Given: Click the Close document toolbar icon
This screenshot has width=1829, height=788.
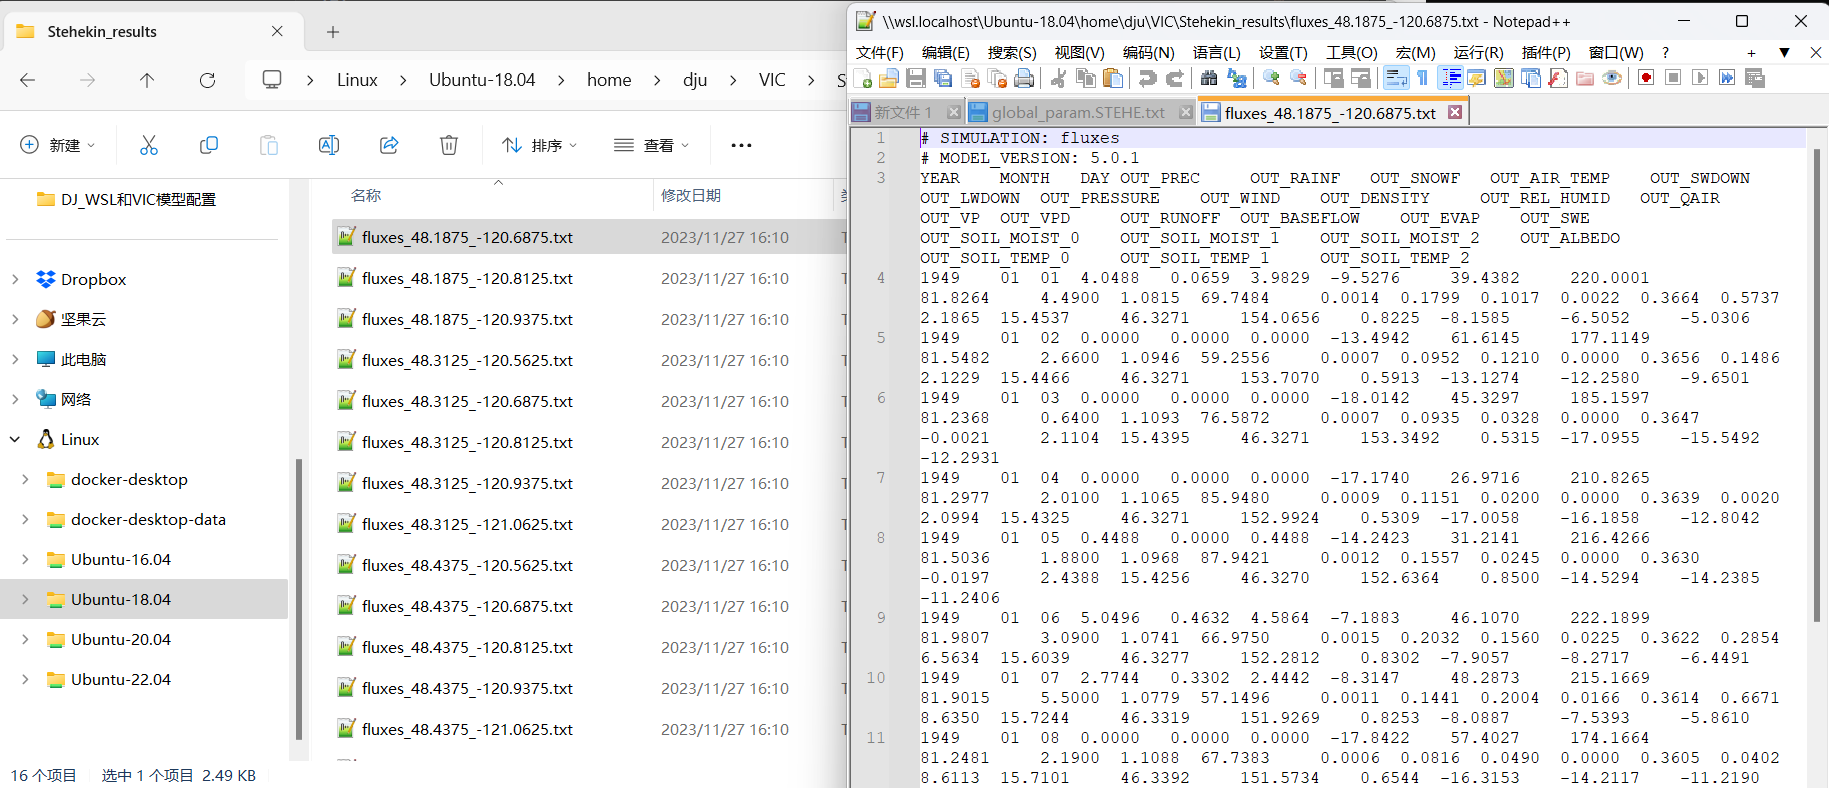Looking at the screenshot, I should 970,78.
